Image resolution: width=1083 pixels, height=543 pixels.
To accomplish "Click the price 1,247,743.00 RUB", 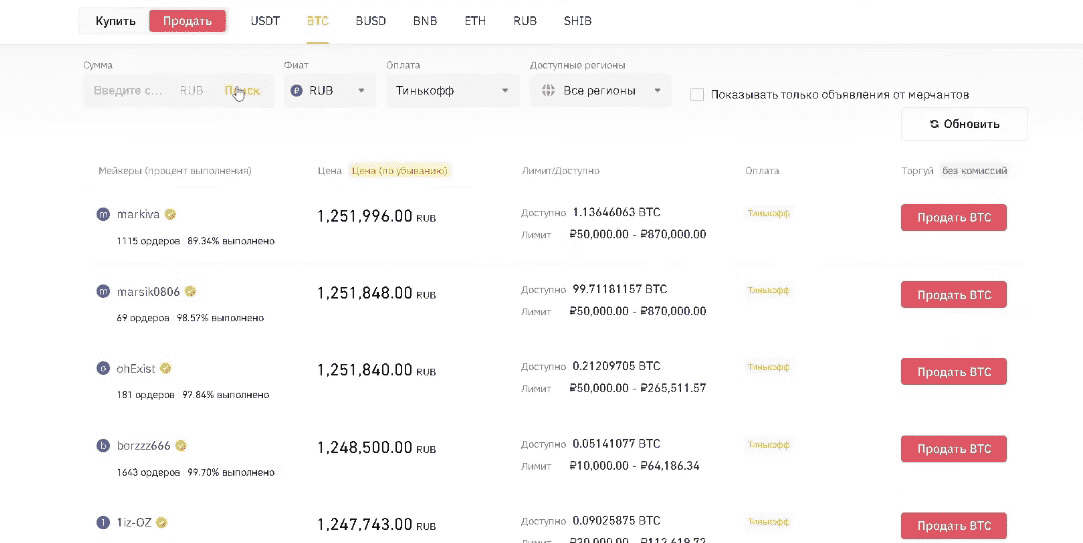I will click(377, 525).
